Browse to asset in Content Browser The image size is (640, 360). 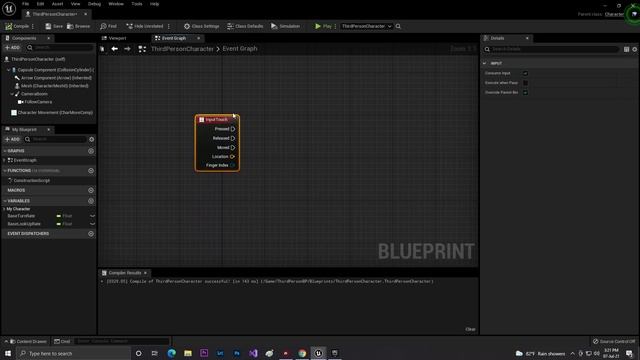78,26
